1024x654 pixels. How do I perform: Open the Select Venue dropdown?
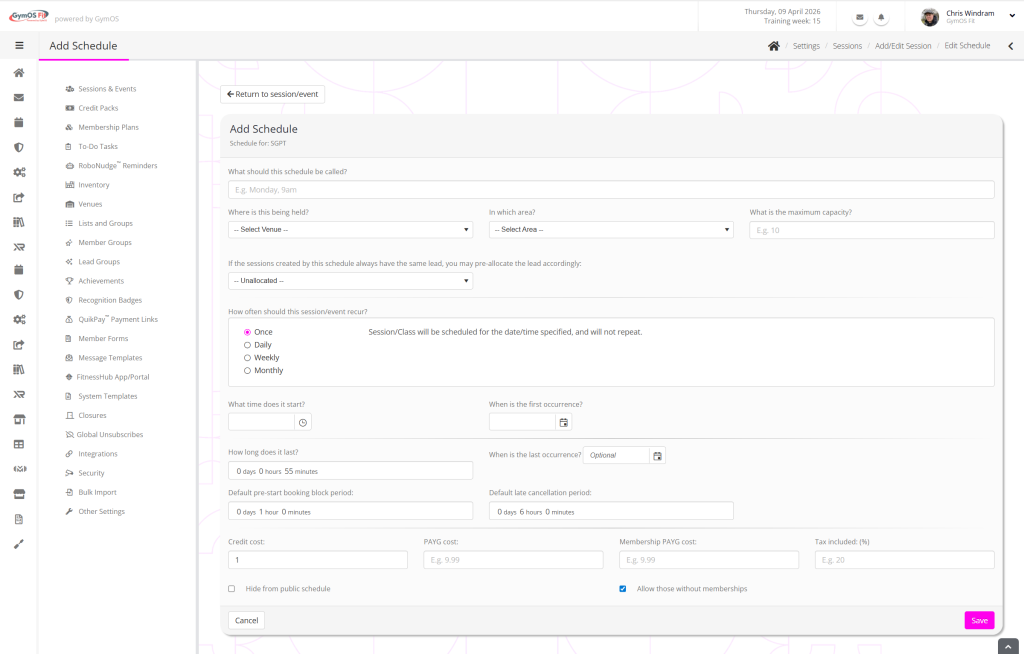pos(350,230)
